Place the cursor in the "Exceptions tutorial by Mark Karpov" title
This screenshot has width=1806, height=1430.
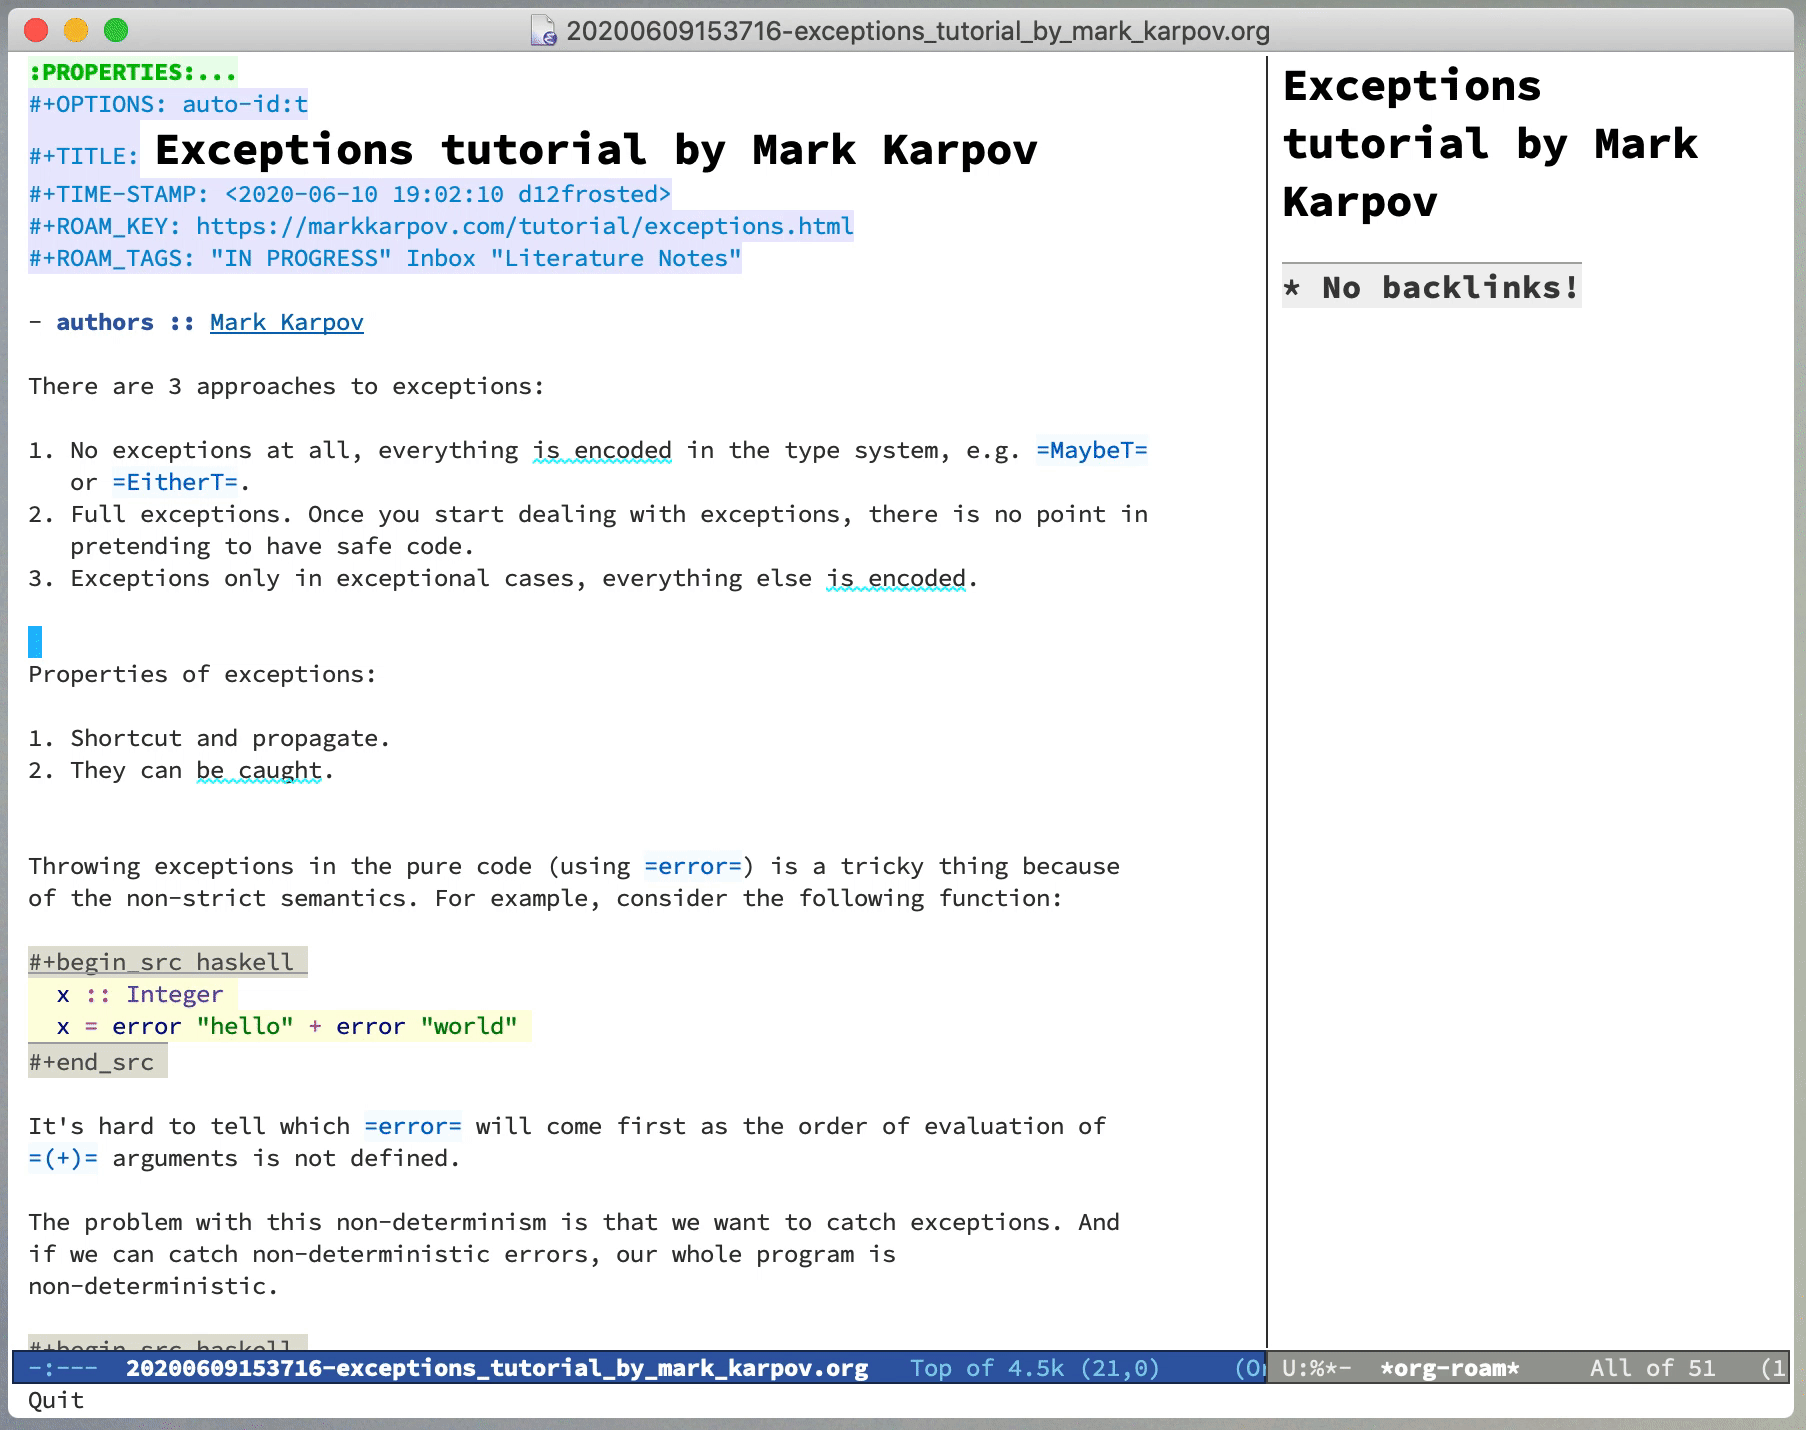coord(595,150)
